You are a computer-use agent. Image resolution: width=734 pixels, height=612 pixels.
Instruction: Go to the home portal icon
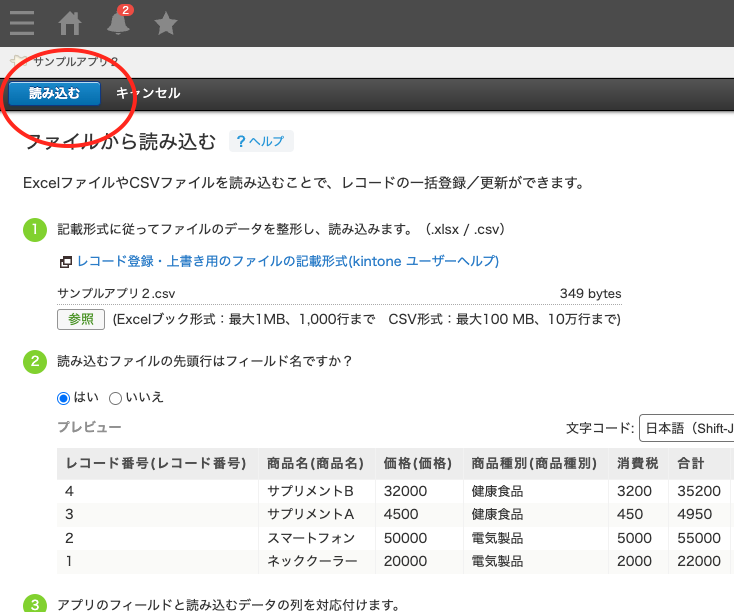click(70, 22)
